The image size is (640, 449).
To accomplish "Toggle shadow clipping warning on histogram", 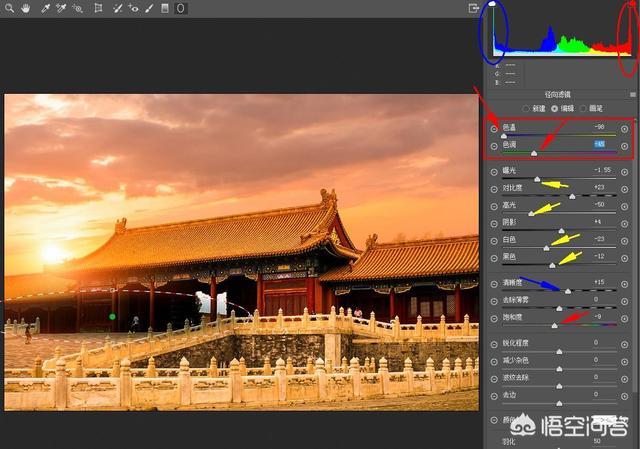I will pos(492,4).
